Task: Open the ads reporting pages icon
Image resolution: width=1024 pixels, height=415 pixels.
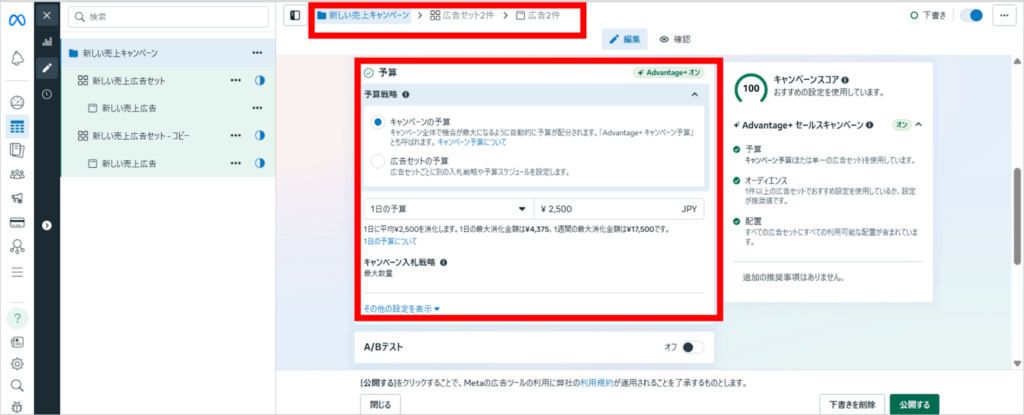Action: (x=17, y=150)
